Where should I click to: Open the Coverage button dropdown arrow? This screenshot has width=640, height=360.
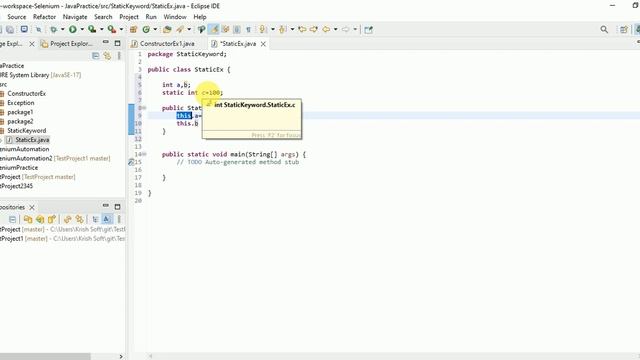click(102, 29)
